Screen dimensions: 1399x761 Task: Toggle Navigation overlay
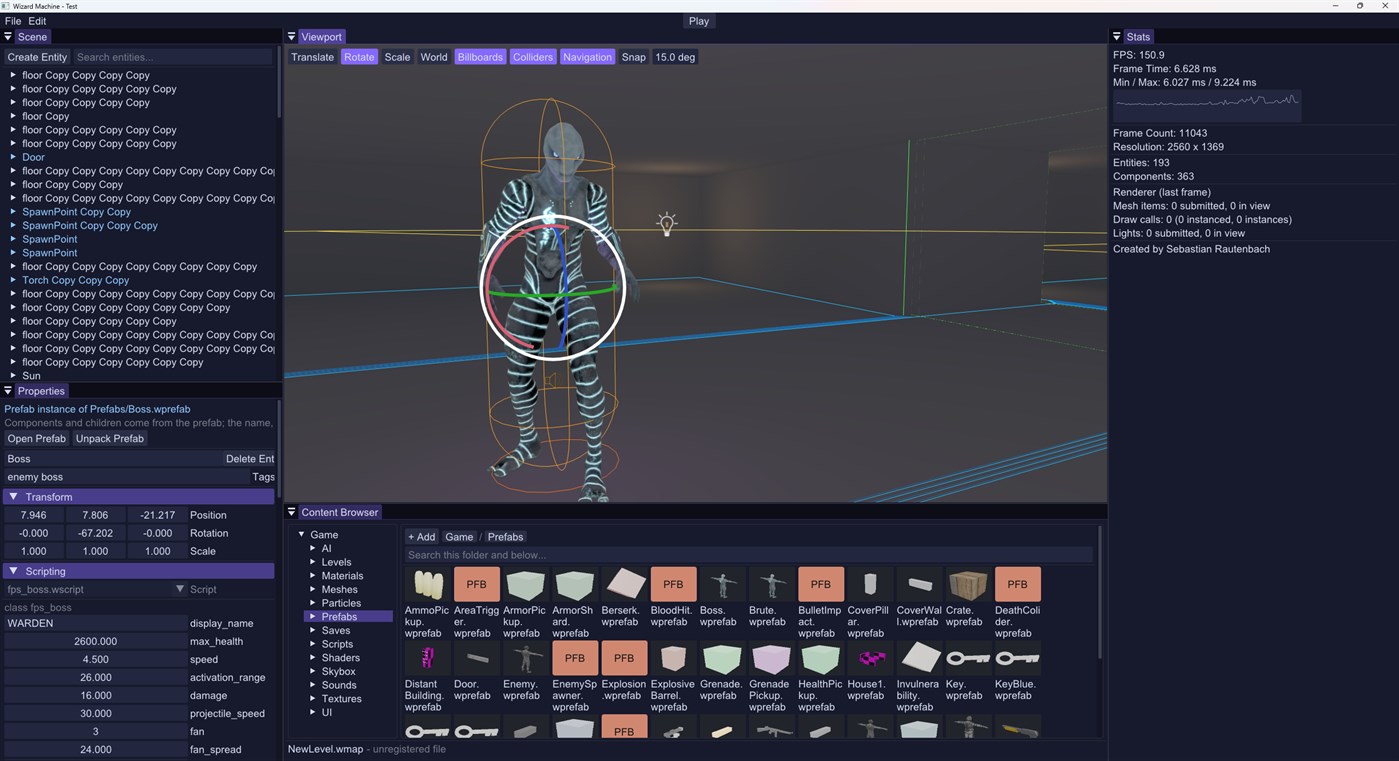pyautogui.click(x=587, y=57)
